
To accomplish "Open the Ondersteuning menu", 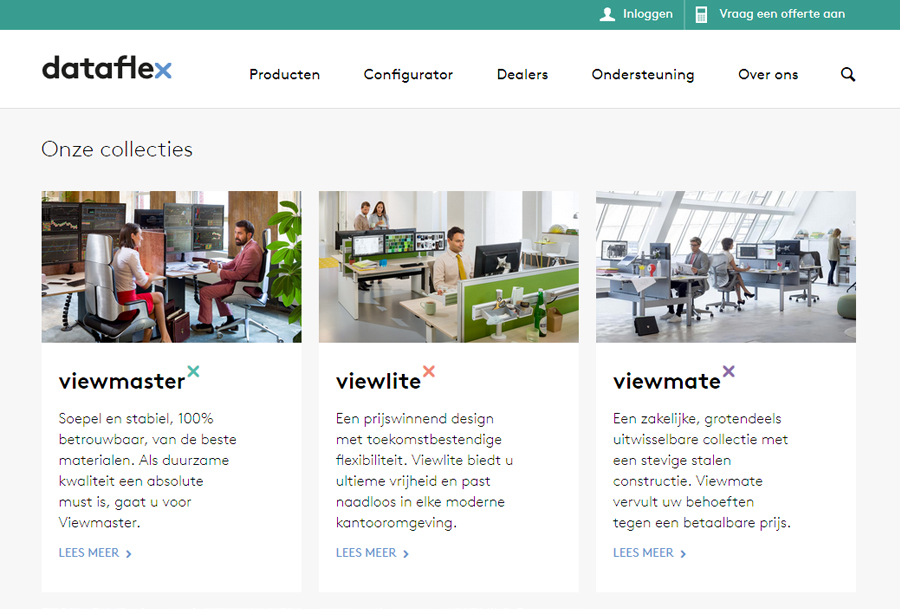I will pyautogui.click(x=643, y=75).
